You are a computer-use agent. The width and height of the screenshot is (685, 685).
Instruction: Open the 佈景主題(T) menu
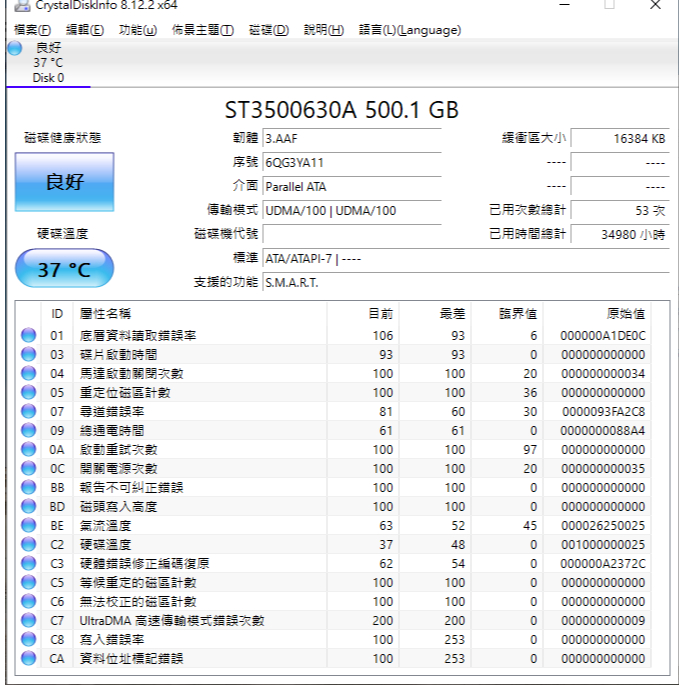point(203,30)
